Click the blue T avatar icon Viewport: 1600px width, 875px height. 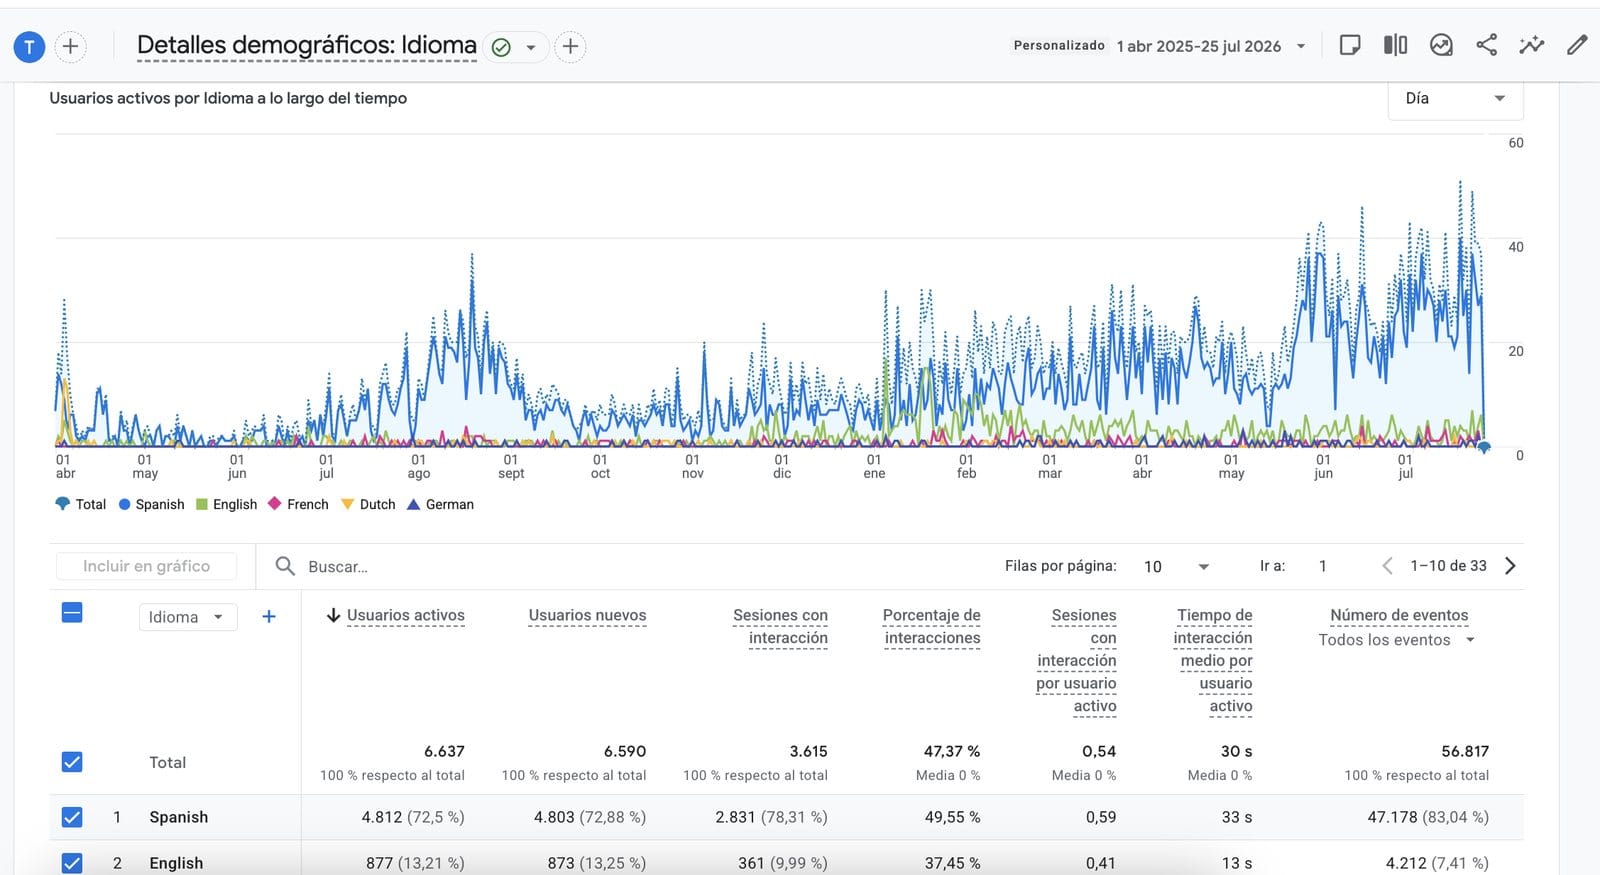point(29,46)
